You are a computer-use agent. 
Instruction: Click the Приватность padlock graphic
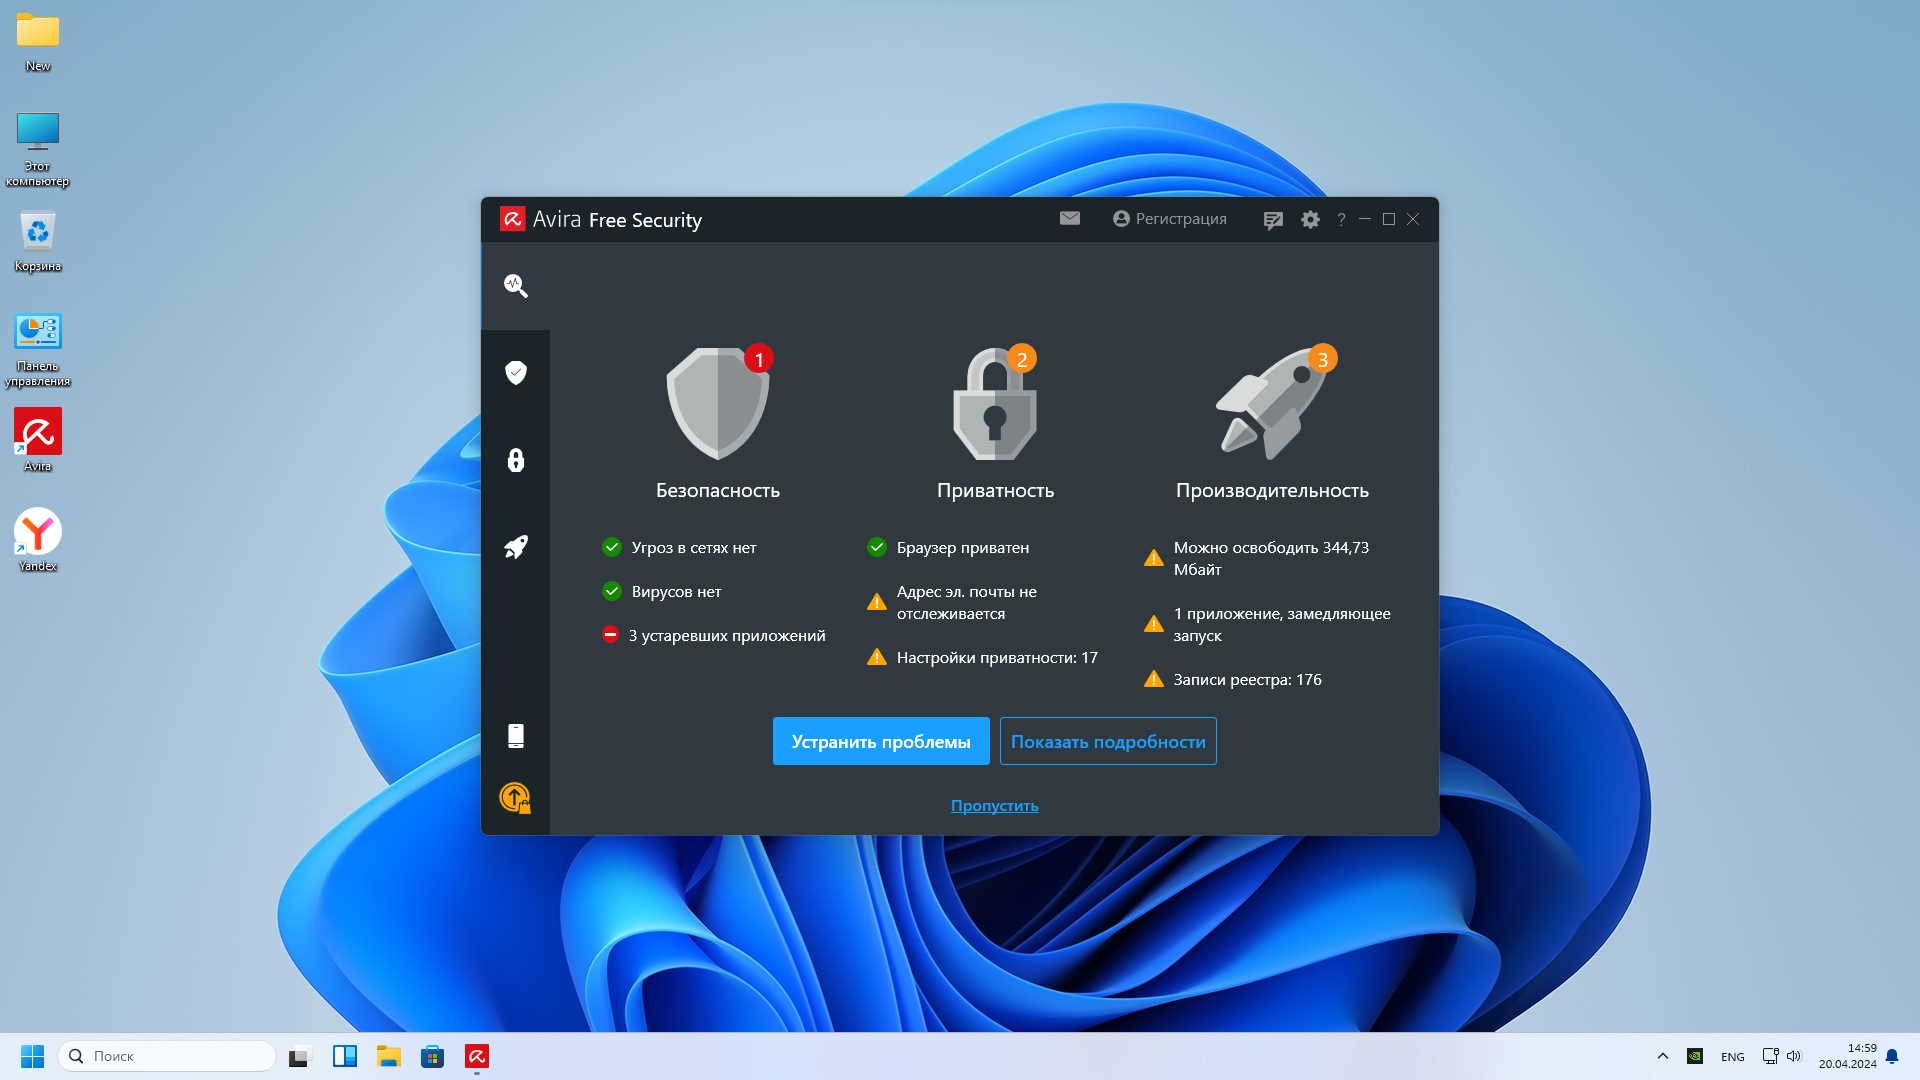click(x=994, y=404)
